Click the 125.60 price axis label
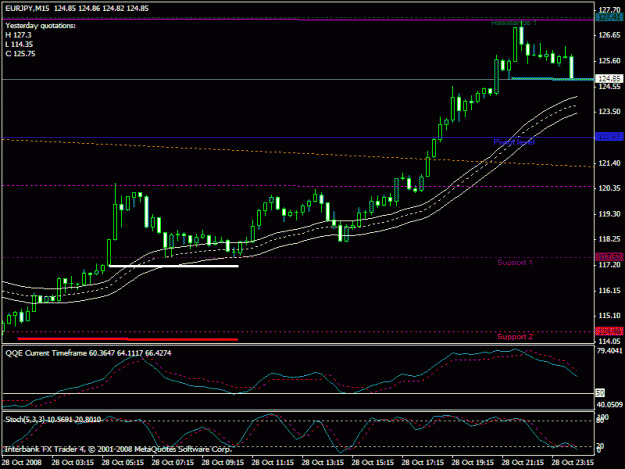 [x=609, y=61]
